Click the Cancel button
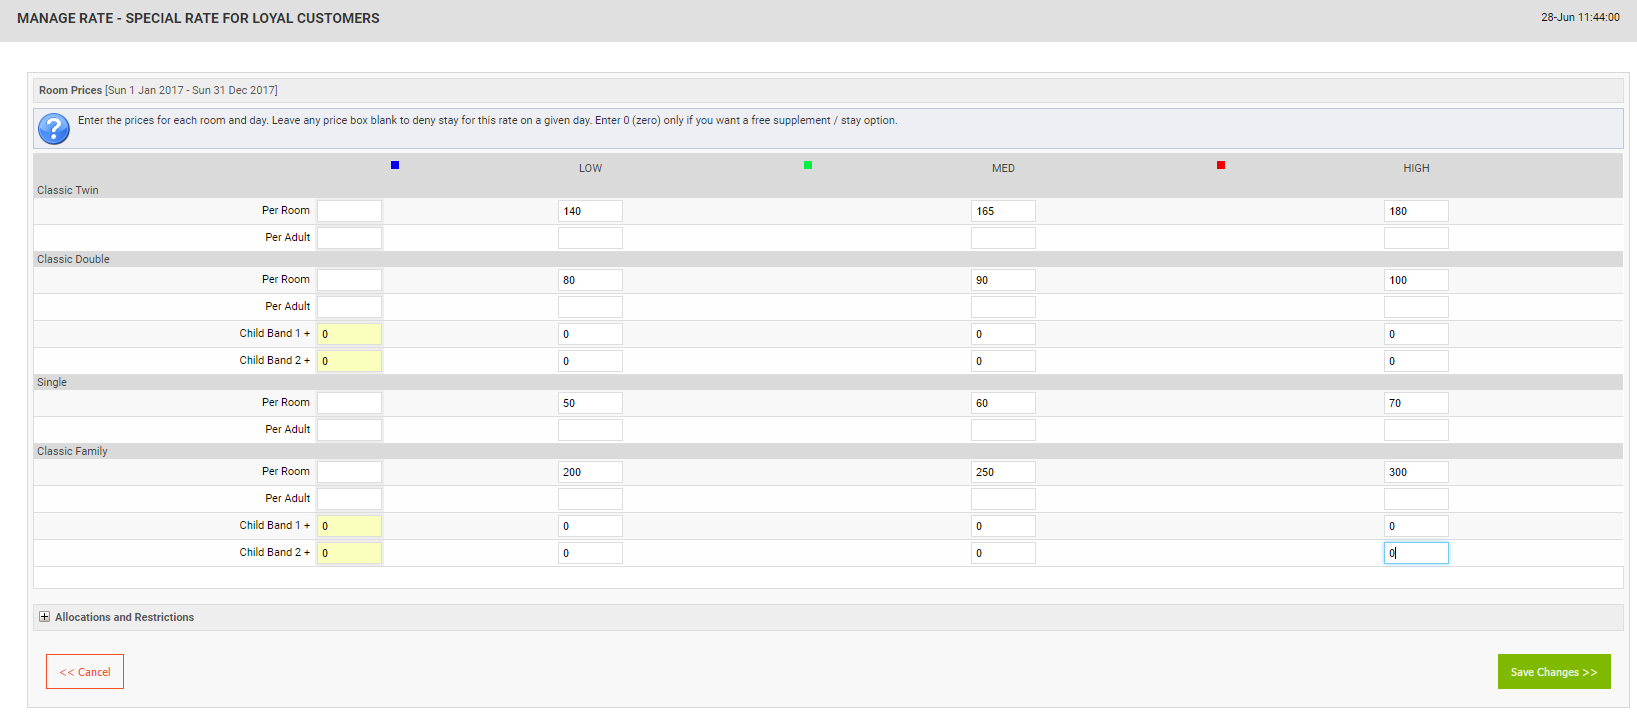The width and height of the screenshot is (1637, 718). pyautogui.click(x=85, y=672)
